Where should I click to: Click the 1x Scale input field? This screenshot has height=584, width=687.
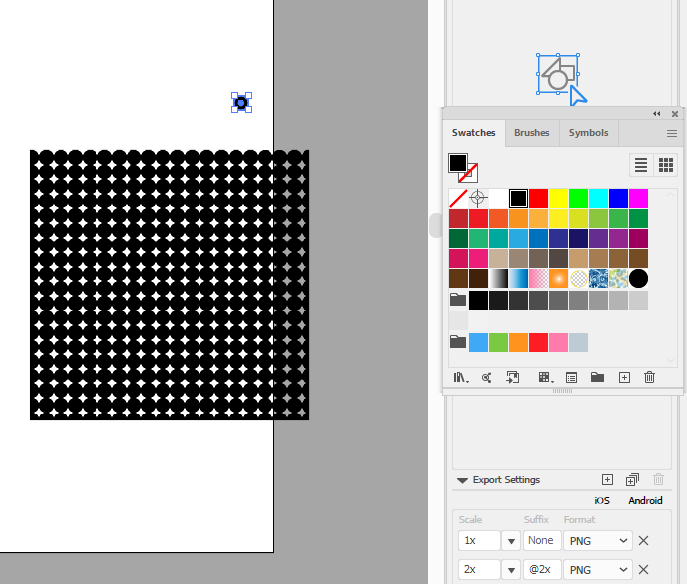click(479, 541)
